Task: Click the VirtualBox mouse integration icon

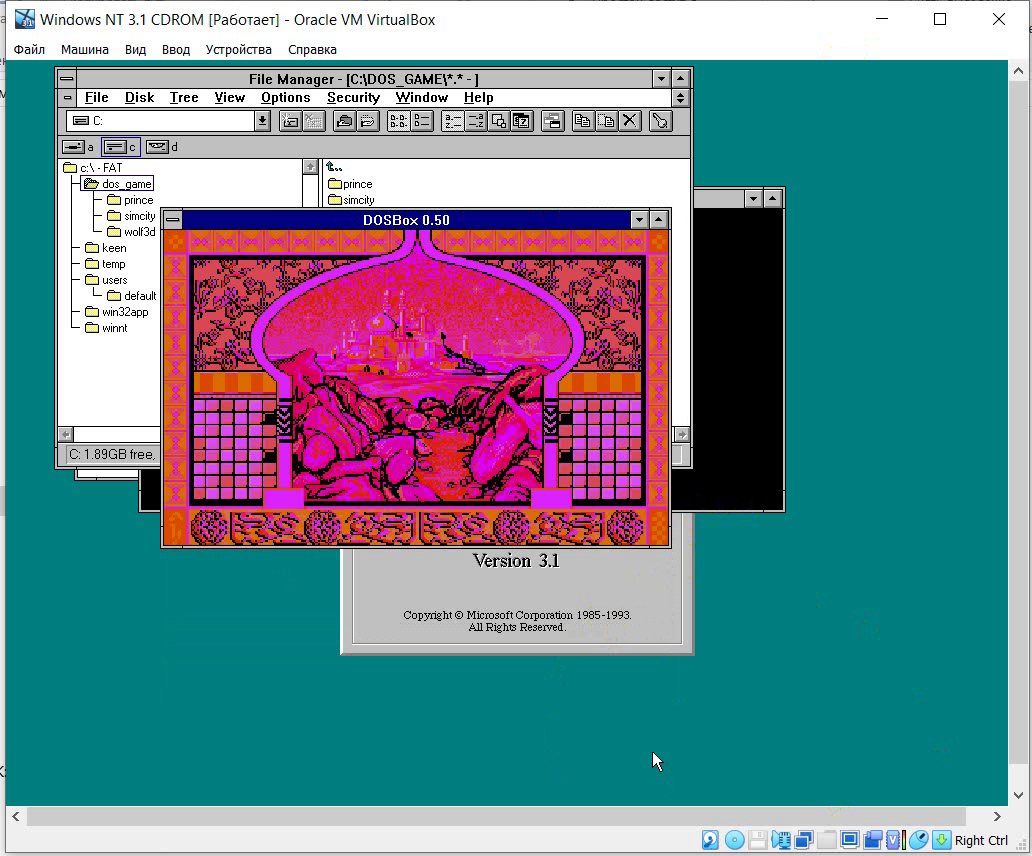Action: coord(919,840)
